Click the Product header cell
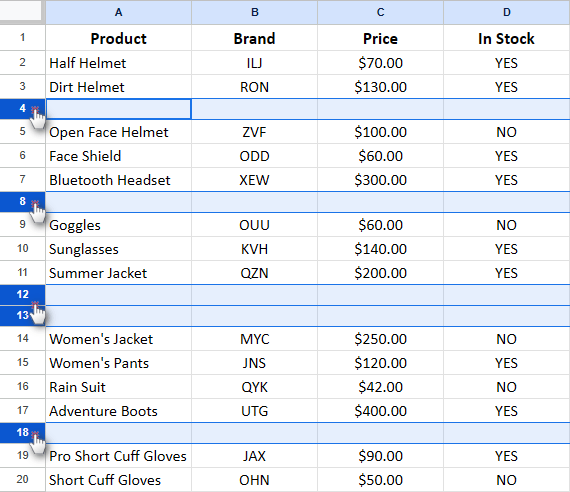Image resolution: width=570 pixels, height=492 pixels. 119,38
